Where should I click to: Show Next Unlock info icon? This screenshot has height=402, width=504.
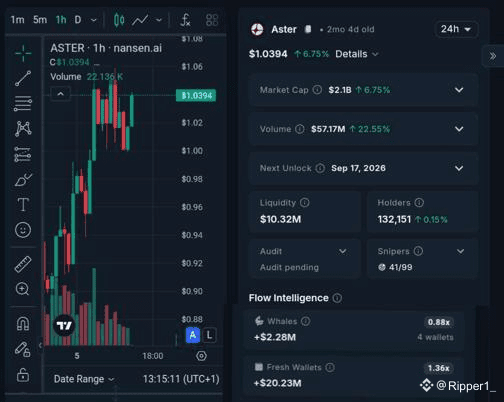click(x=320, y=168)
